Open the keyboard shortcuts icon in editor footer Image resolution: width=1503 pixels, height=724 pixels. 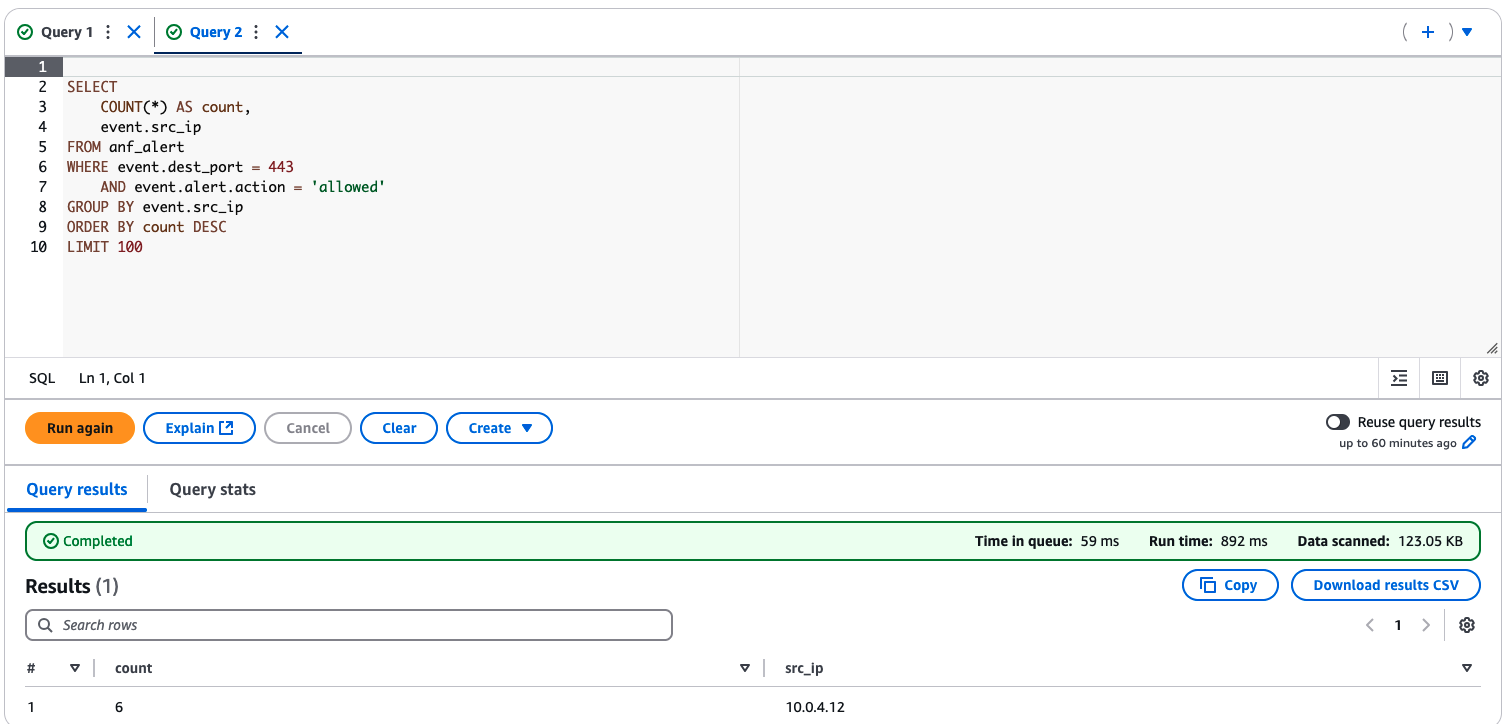click(1440, 378)
